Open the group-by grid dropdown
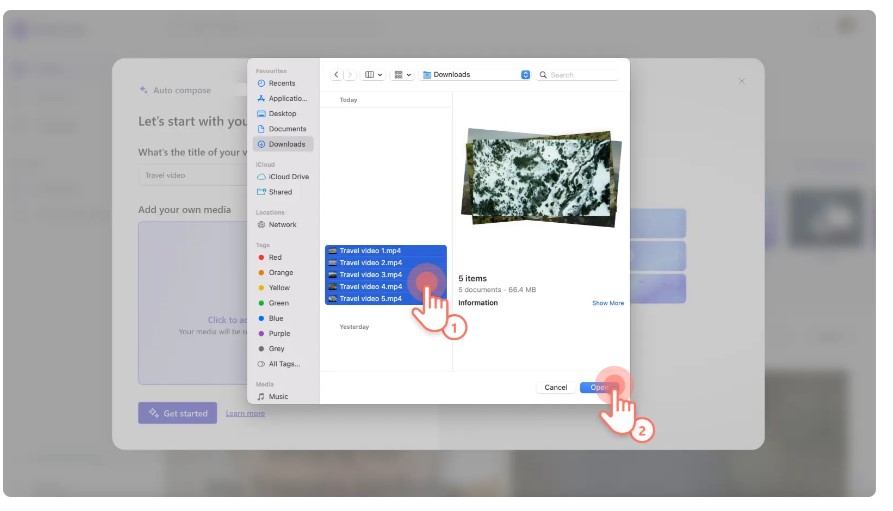Viewport: 893px width, 511px height. pyautogui.click(x=403, y=75)
